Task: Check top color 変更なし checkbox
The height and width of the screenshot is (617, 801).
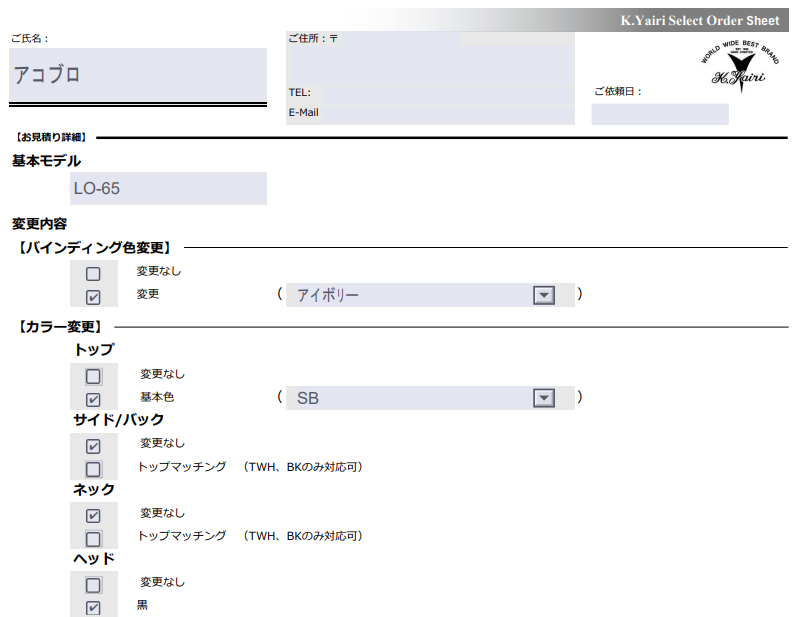Action: (x=93, y=377)
